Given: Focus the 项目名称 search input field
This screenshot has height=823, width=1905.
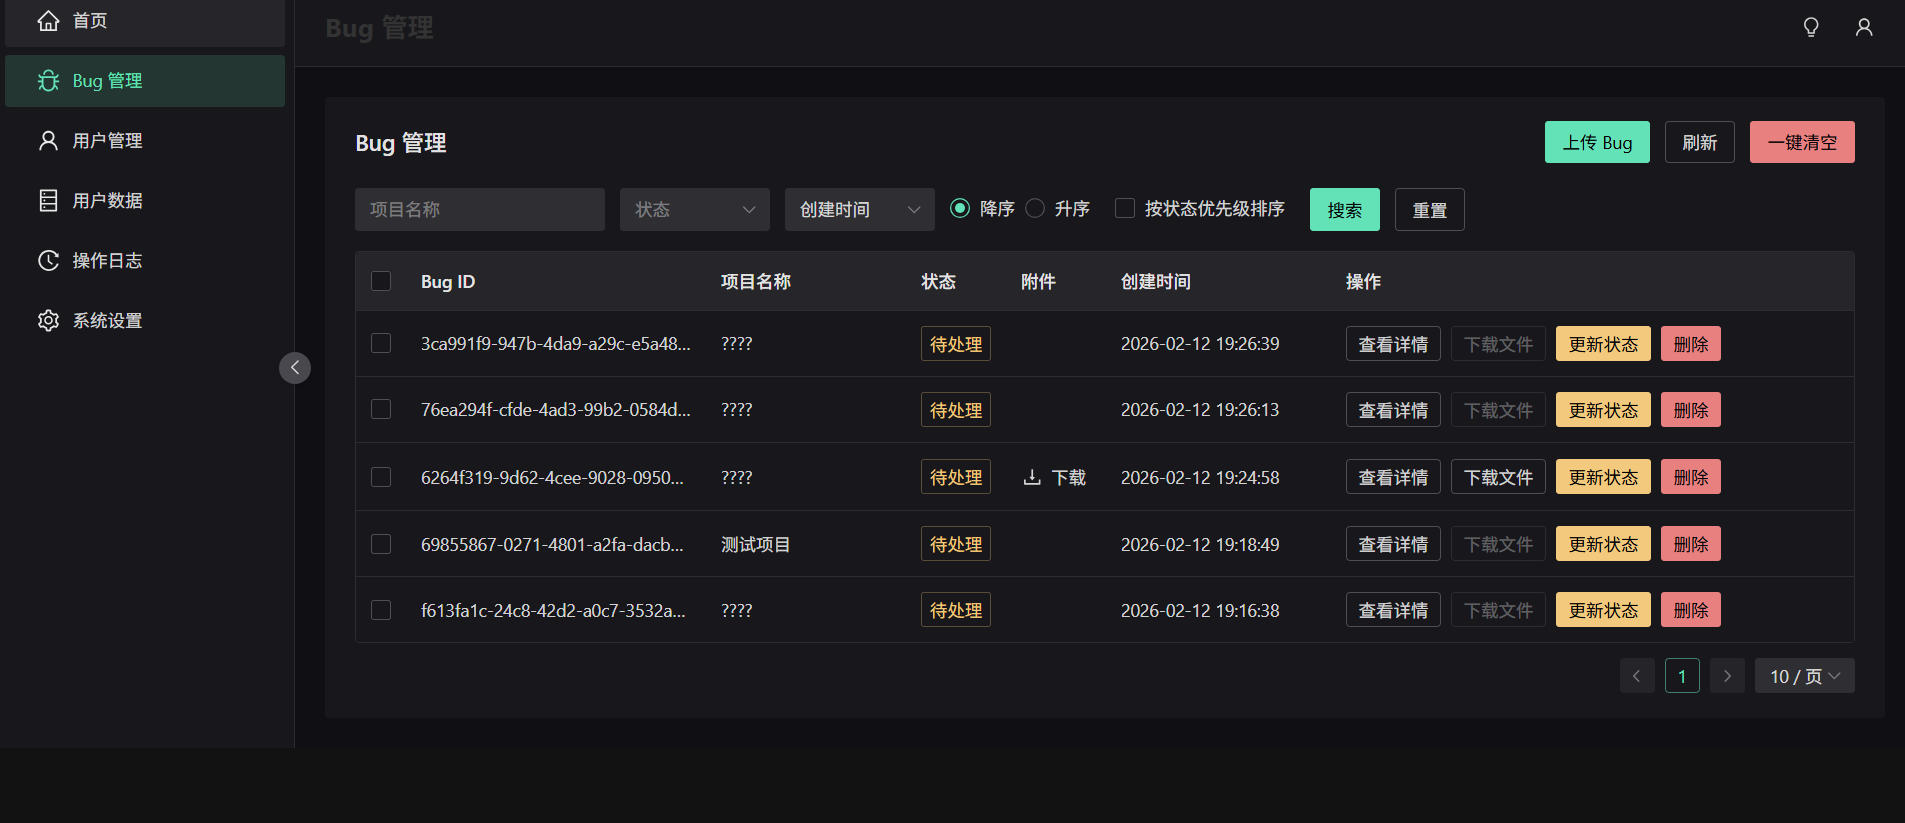Looking at the screenshot, I should pyautogui.click(x=479, y=210).
